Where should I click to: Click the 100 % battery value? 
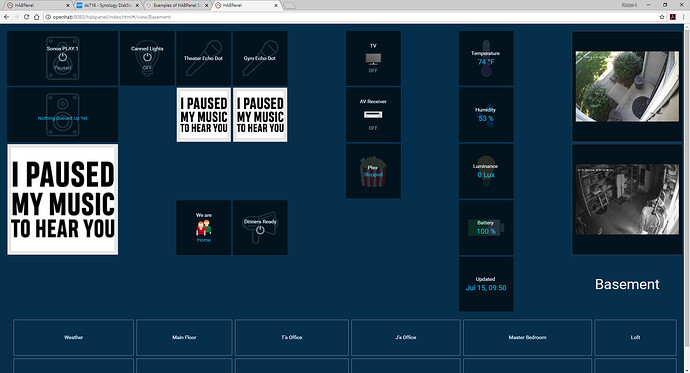coord(486,231)
